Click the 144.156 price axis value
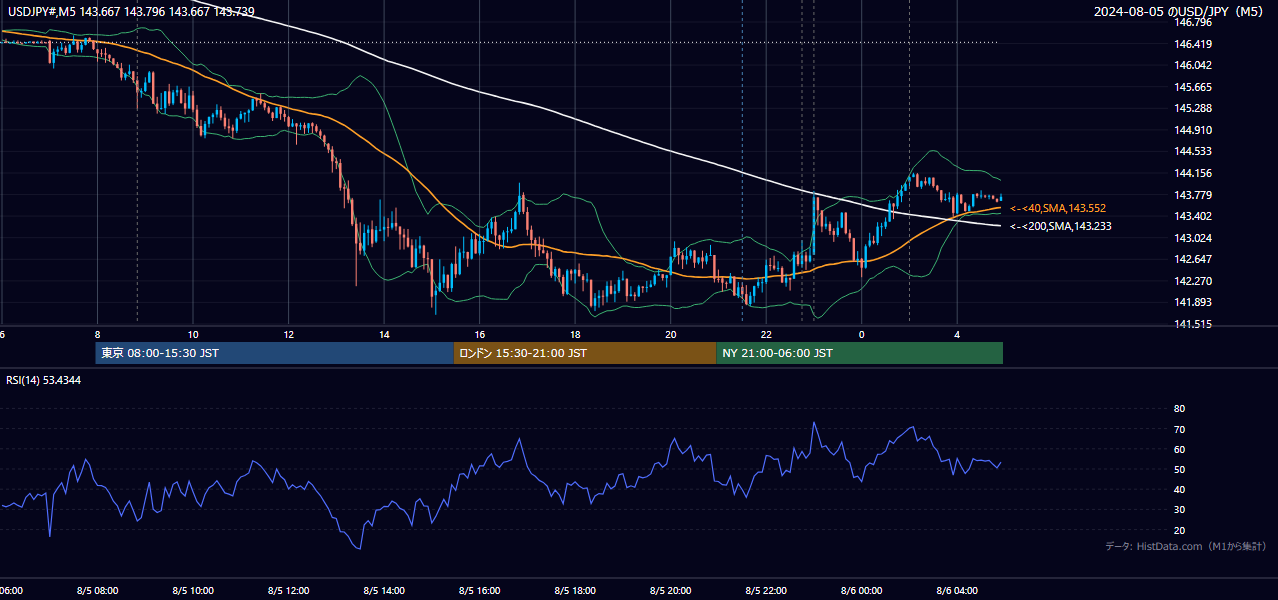The image size is (1278, 600). [x=1192, y=173]
